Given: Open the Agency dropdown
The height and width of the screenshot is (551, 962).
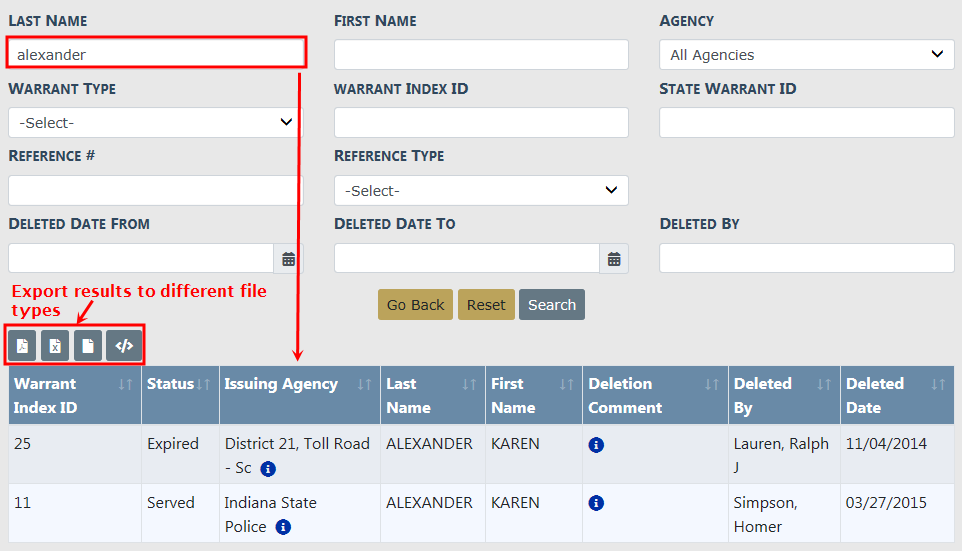Looking at the screenshot, I should coord(806,55).
